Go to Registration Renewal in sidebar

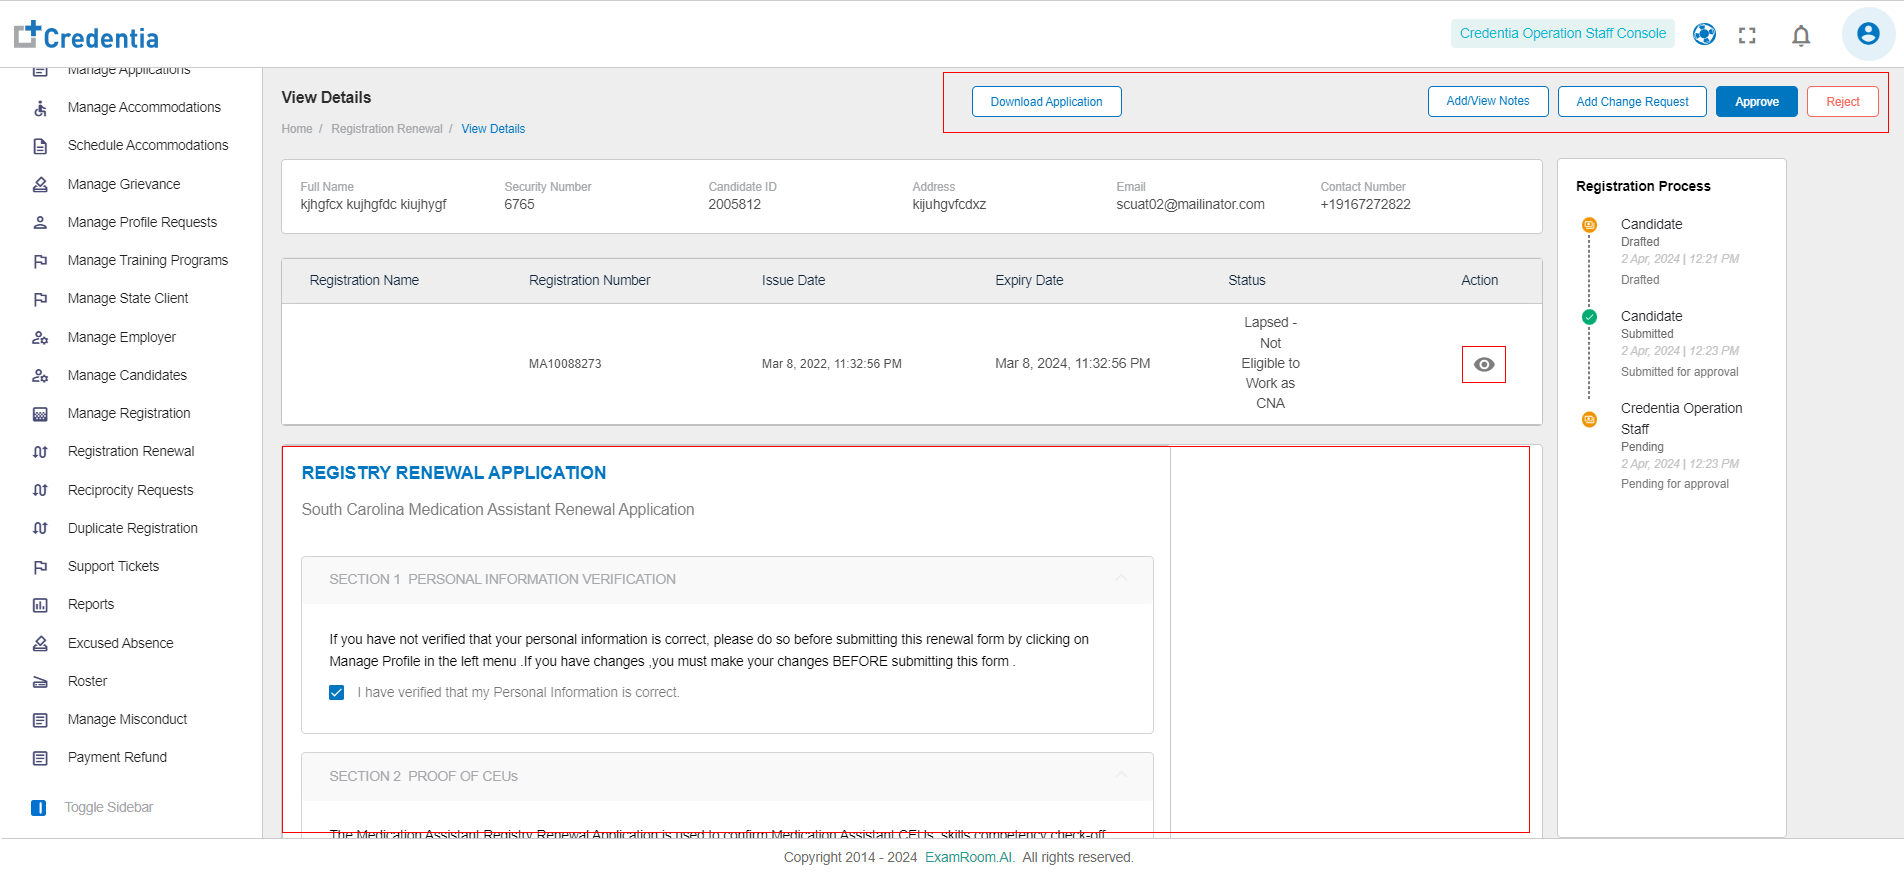click(131, 452)
